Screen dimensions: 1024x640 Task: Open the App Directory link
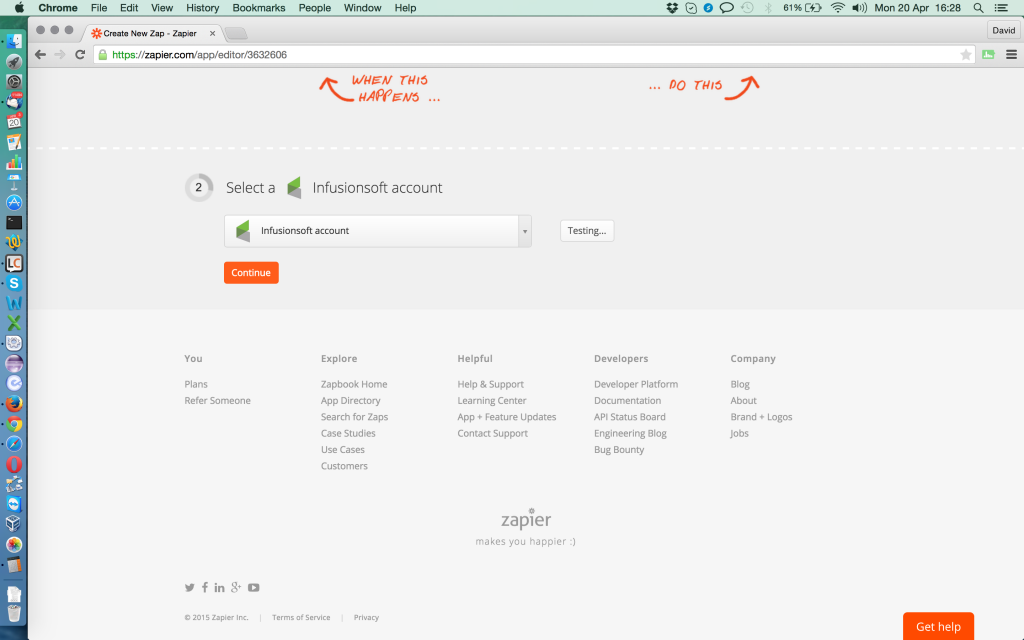coord(351,400)
